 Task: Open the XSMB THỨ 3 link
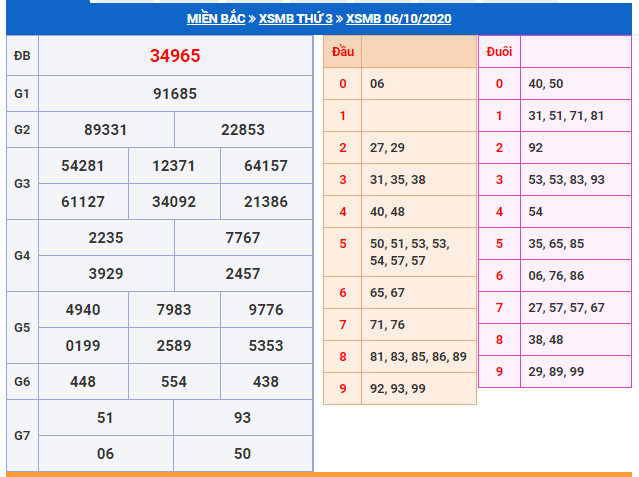[x=296, y=19]
